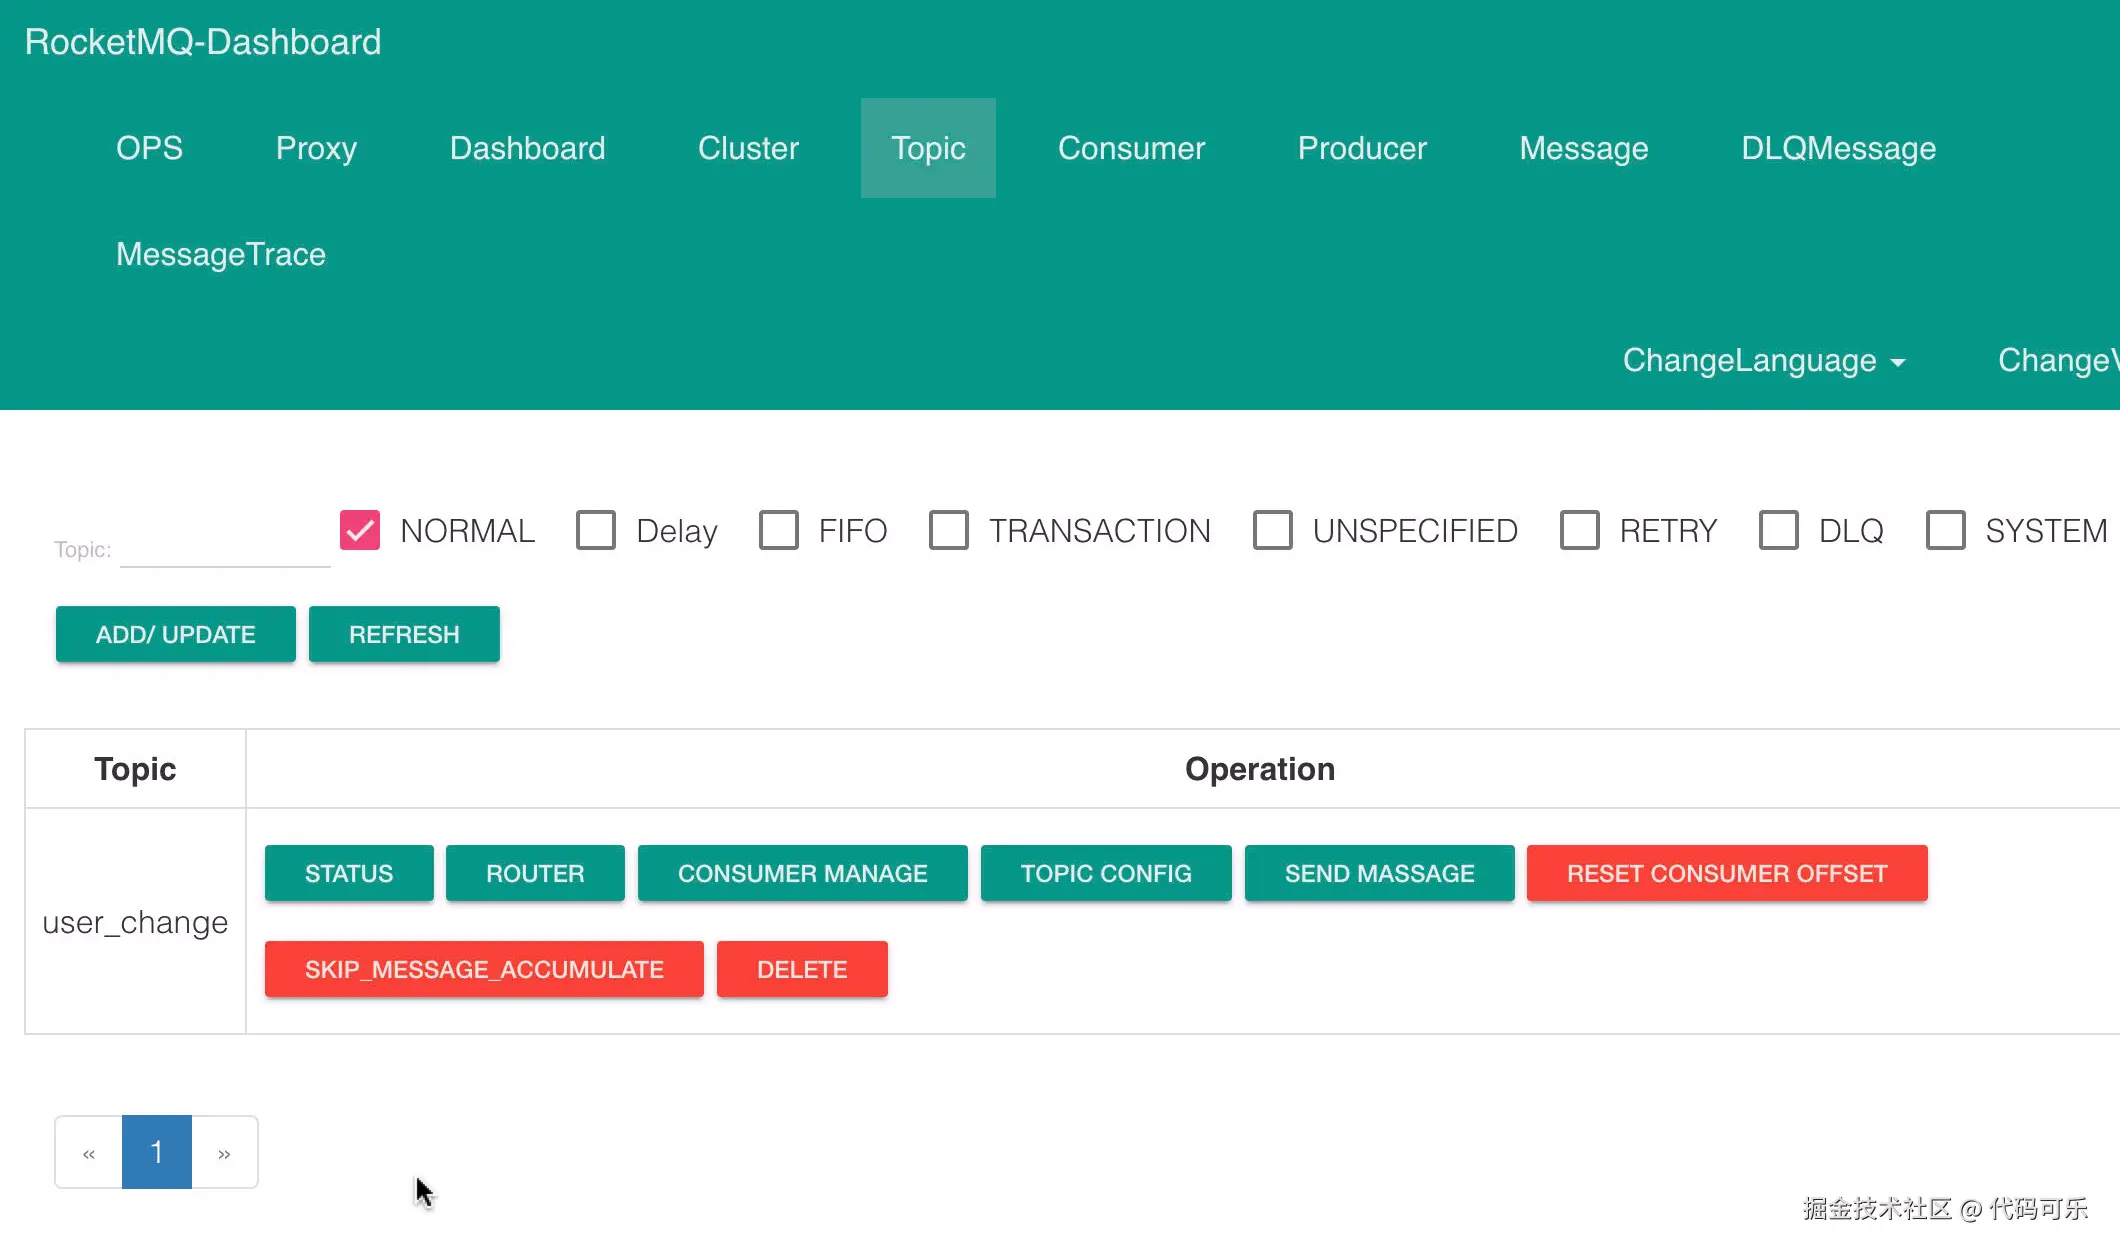Enable the RETRY topic filter
This screenshot has width=2120, height=1254.
coord(1580,530)
